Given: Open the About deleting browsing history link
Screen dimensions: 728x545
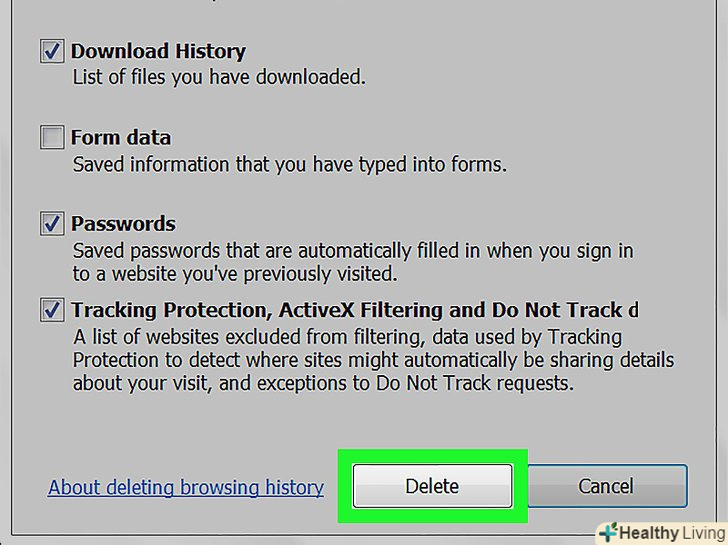Looking at the screenshot, I should pos(186,488).
